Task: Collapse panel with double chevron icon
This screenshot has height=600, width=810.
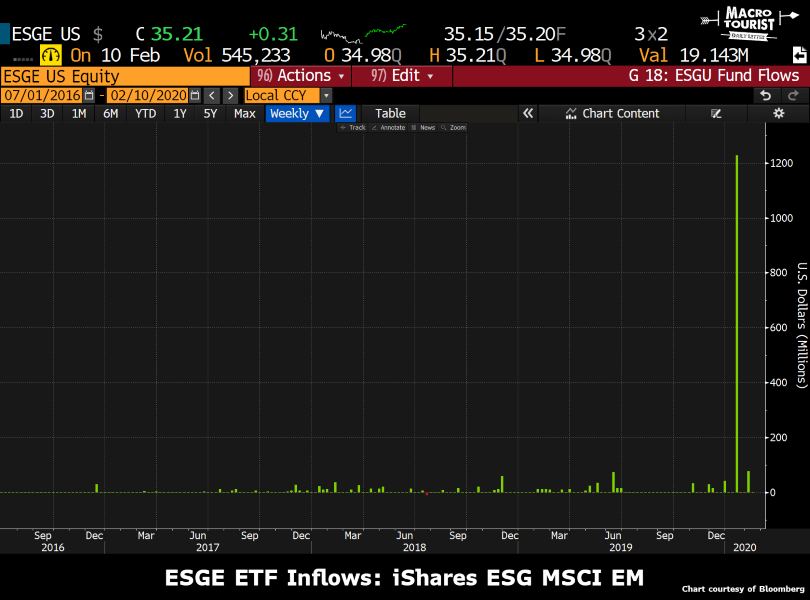Action: pos(527,113)
